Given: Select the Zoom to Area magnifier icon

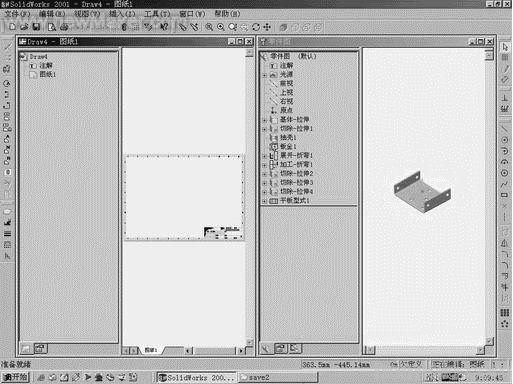Looking at the screenshot, I should pos(221,27).
